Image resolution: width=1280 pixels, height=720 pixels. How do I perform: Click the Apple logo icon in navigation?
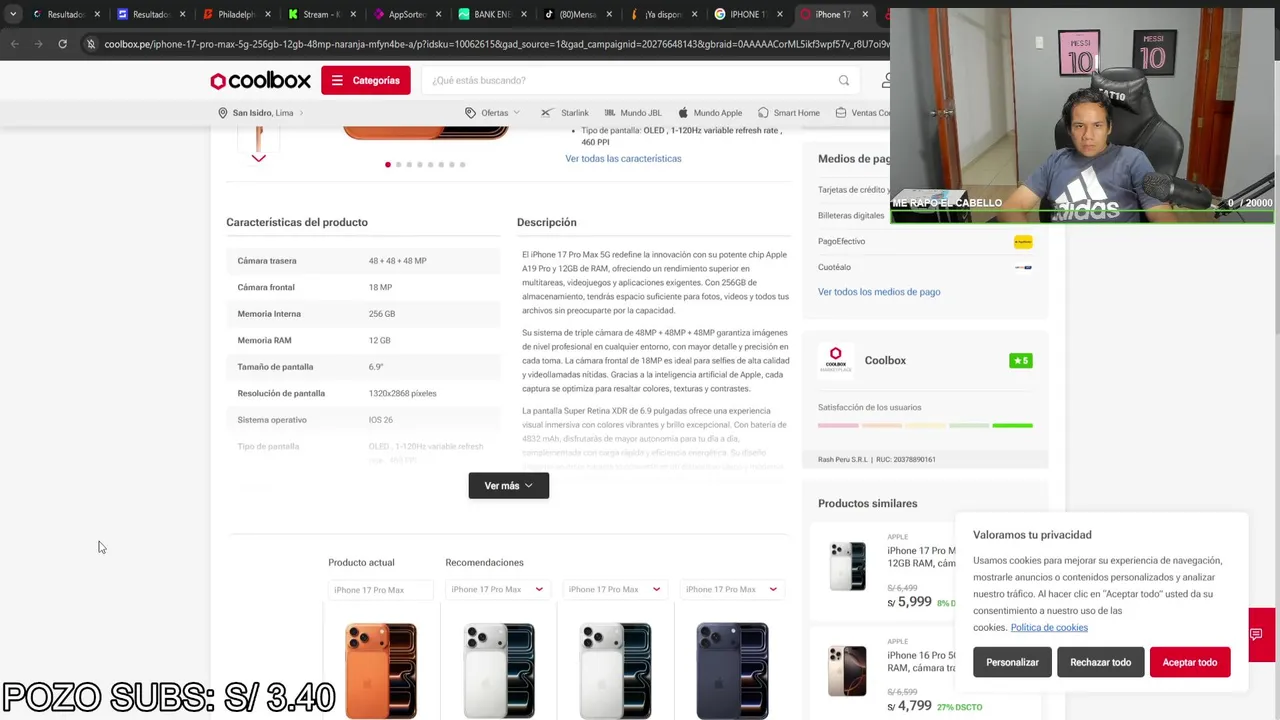[x=684, y=113]
